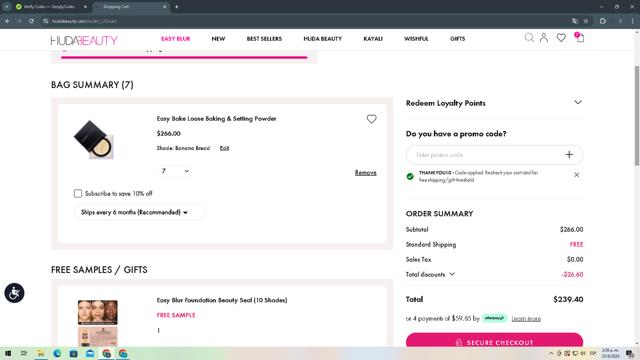Open the Windows Start menu
This screenshot has height=360, width=640.
[x=8, y=353]
